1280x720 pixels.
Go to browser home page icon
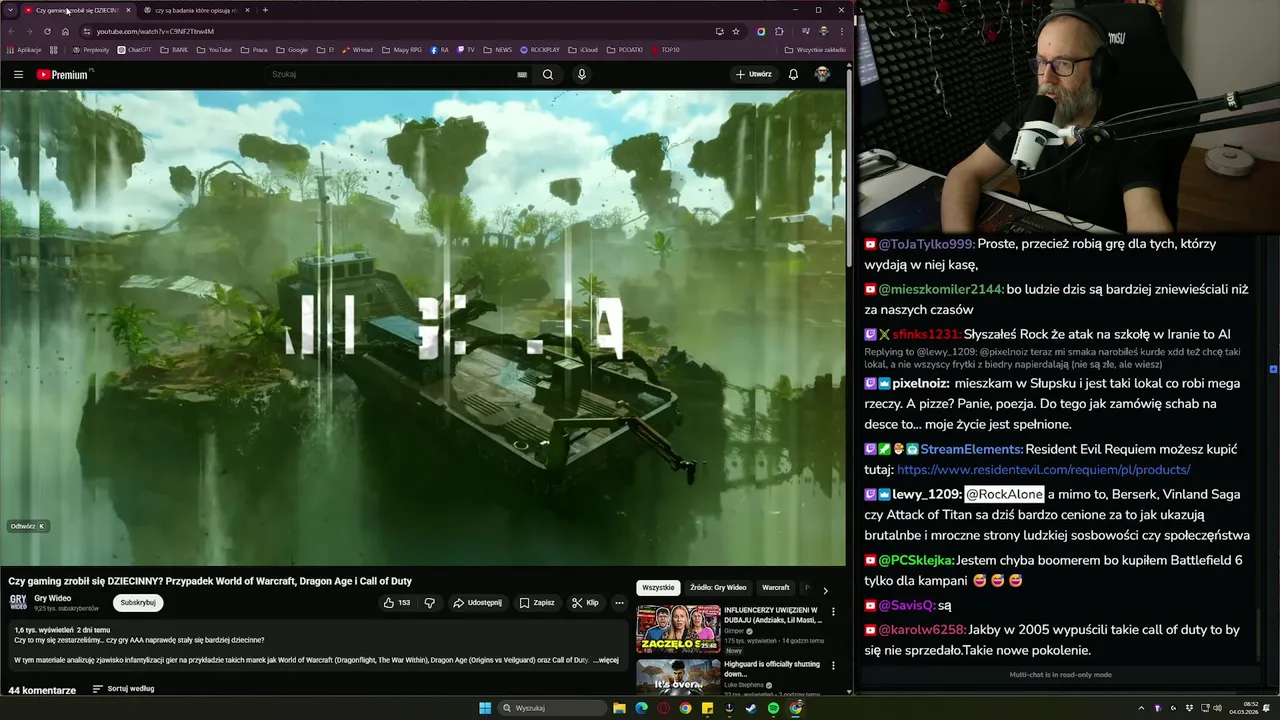(x=65, y=31)
